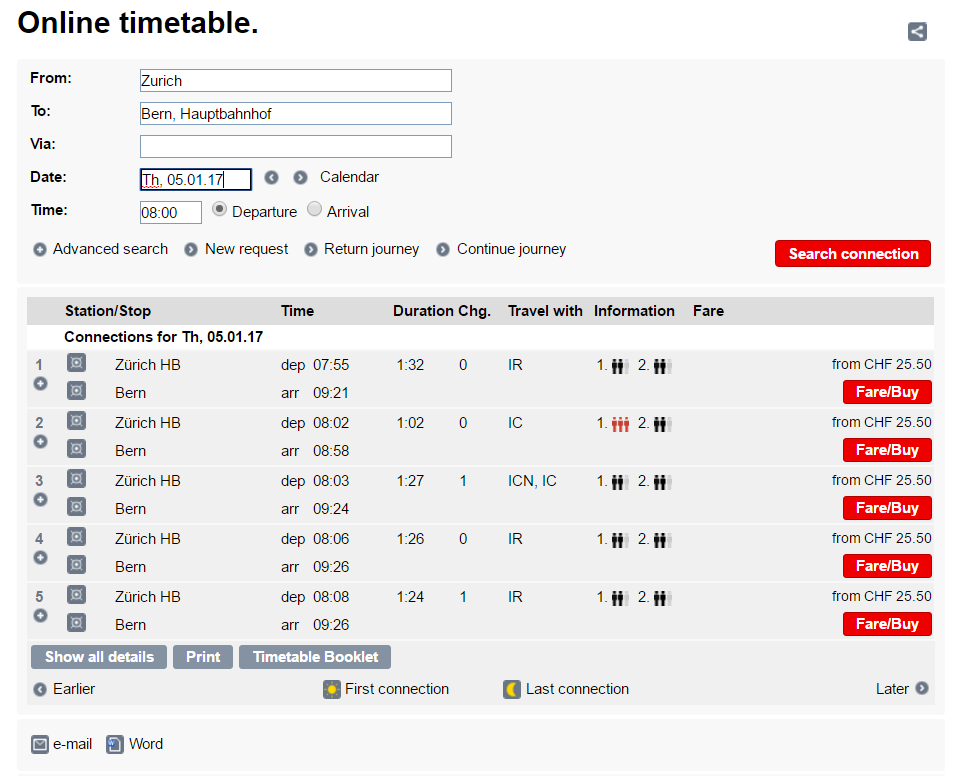Click the share icon at top right
The height and width of the screenshot is (776, 958).
pos(917,31)
